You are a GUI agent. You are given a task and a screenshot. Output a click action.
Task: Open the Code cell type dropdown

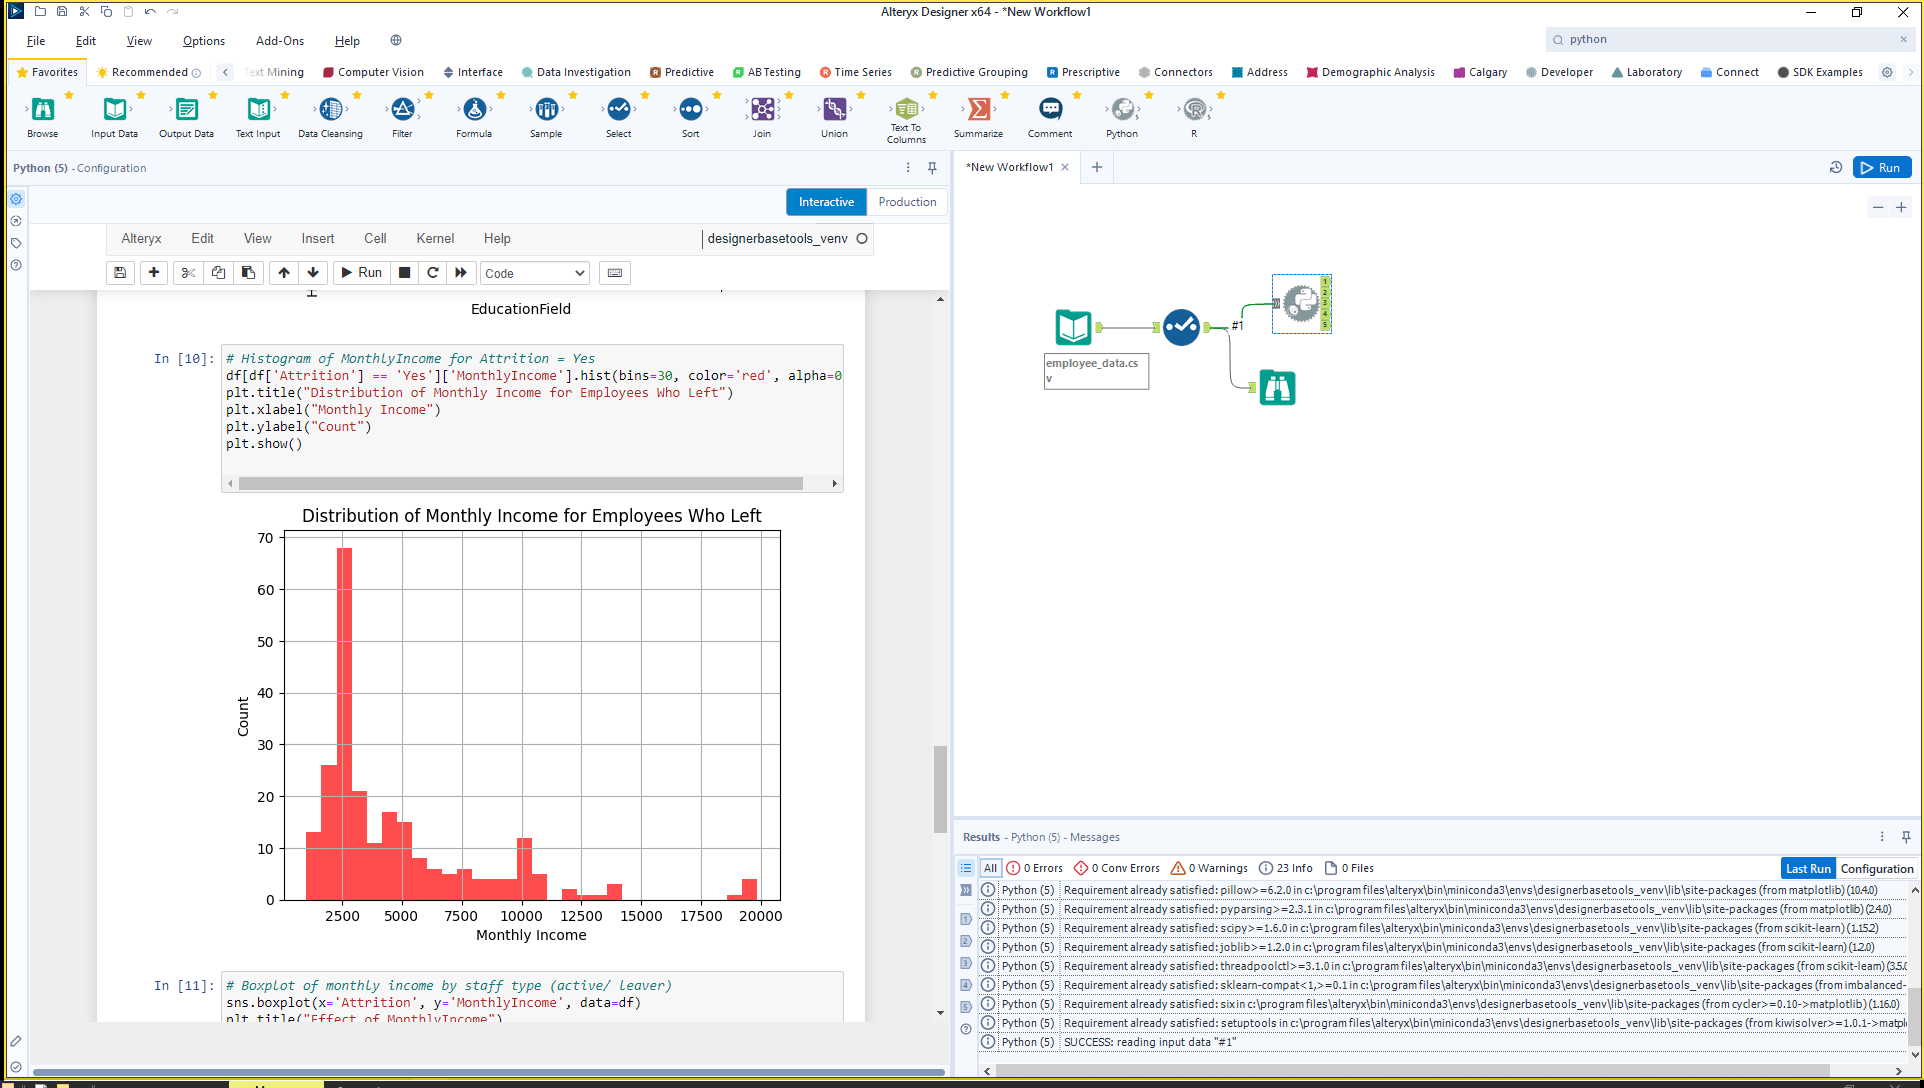coord(534,272)
